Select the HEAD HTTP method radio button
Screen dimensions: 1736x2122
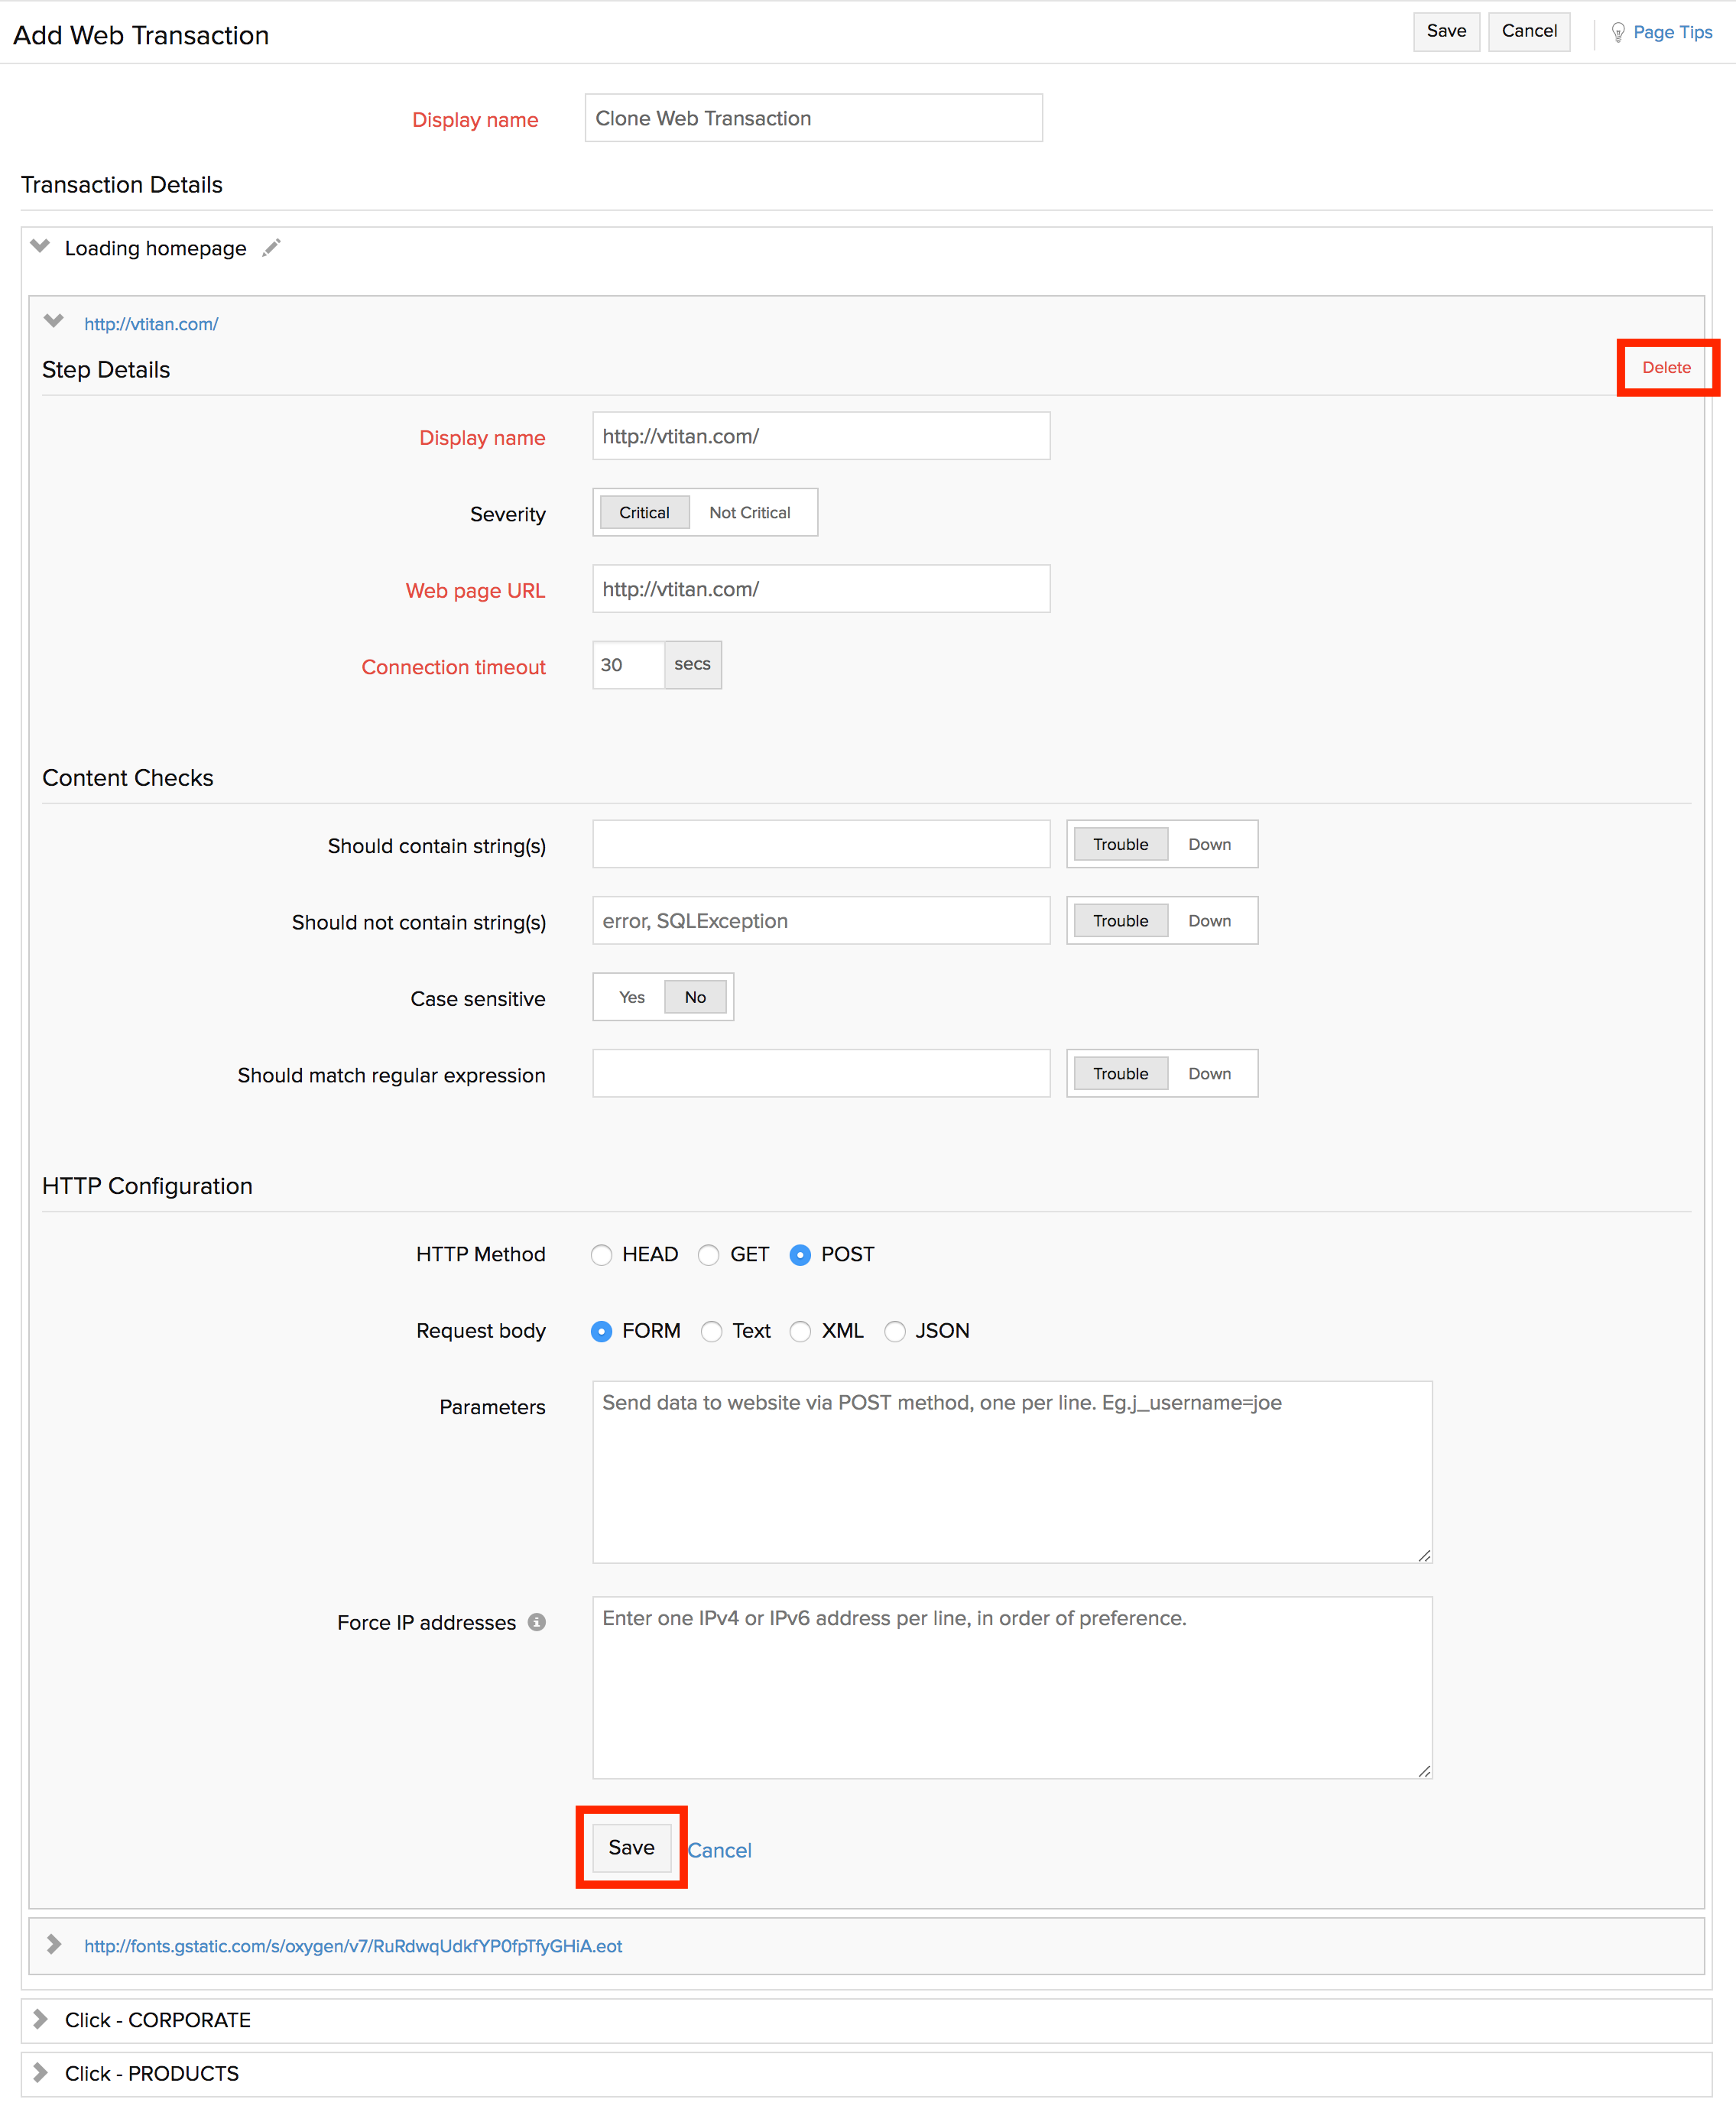pyautogui.click(x=601, y=1255)
